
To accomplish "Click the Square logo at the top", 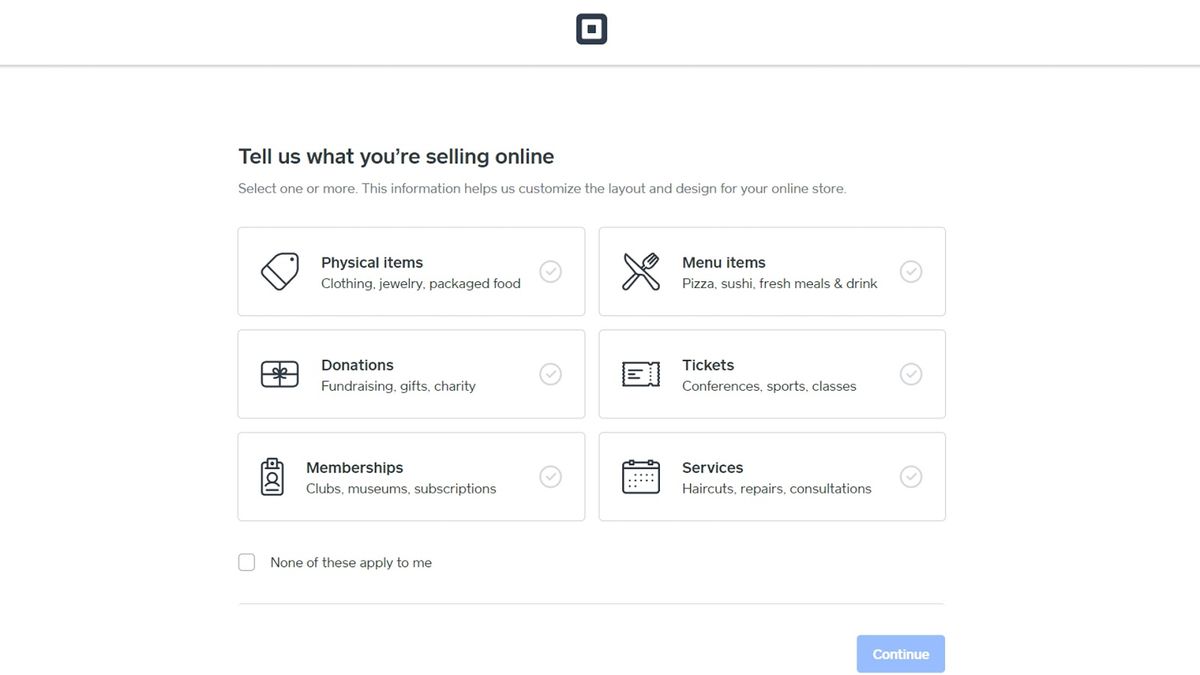I will (591, 28).
